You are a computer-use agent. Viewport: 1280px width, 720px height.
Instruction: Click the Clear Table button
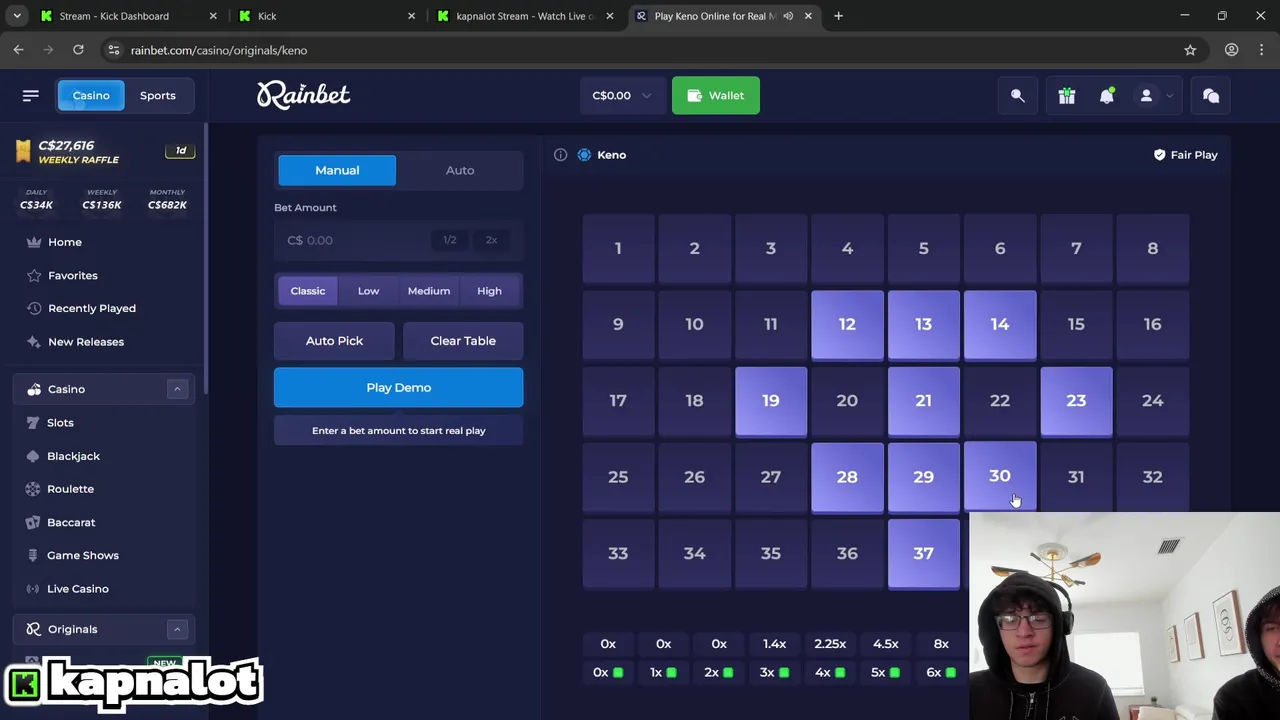[463, 341]
